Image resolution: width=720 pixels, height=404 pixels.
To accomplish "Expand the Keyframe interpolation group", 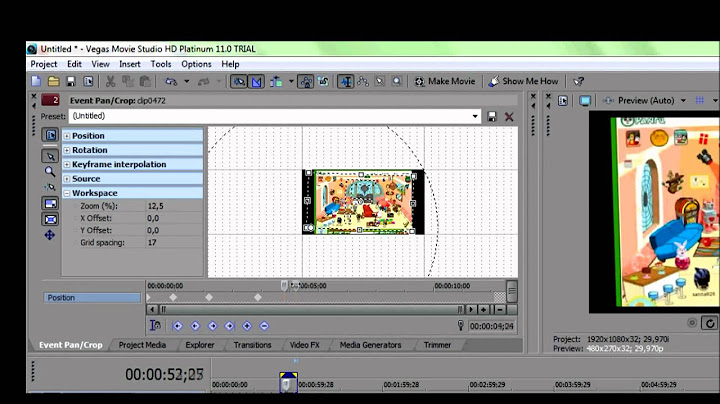I will point(67,164).
